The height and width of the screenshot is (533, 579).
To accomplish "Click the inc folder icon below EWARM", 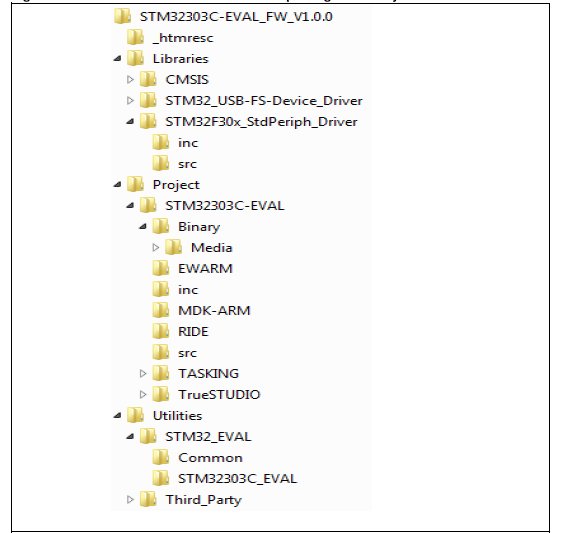I will [161, 289].
